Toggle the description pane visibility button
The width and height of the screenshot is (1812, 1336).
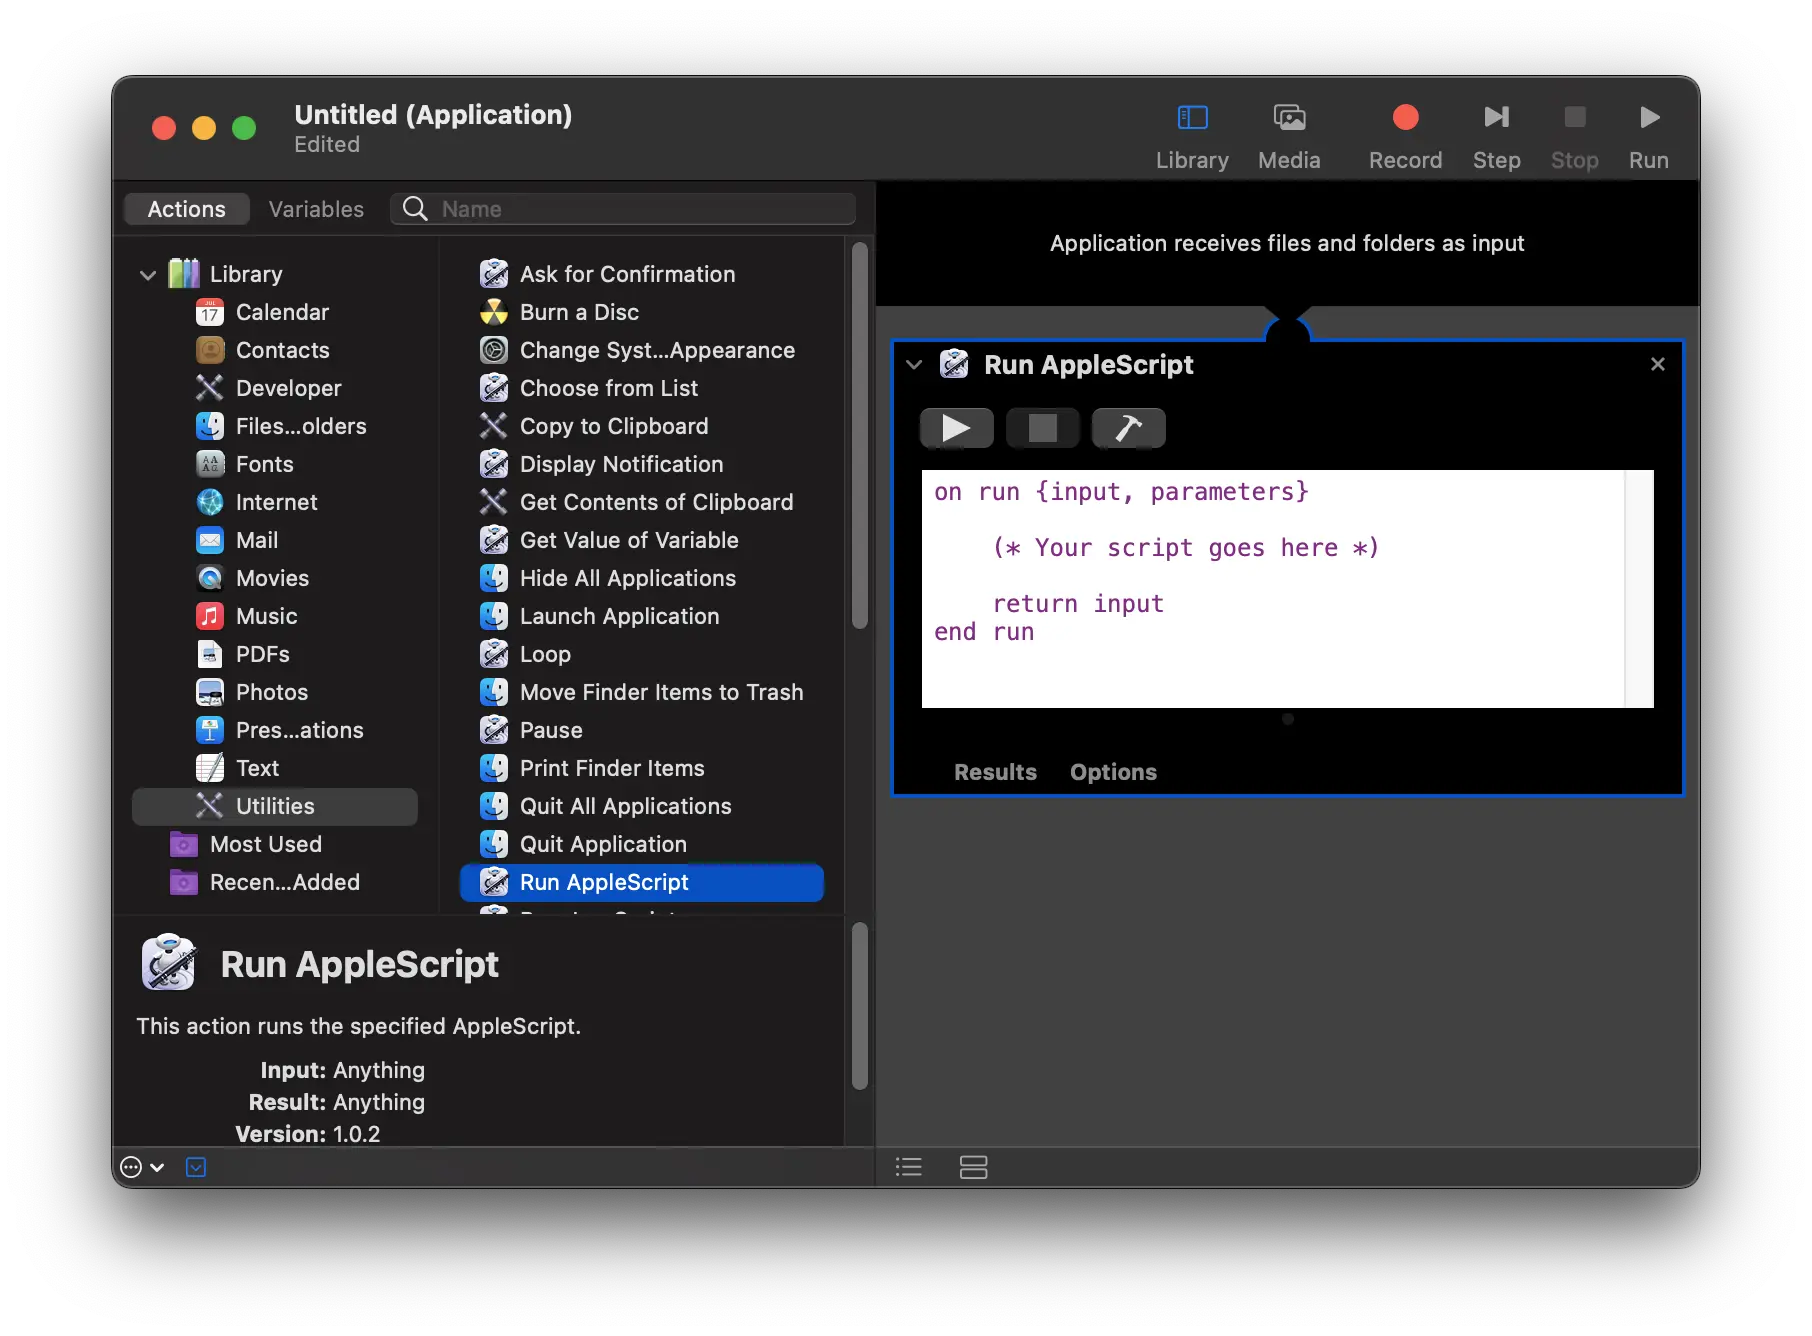pyautogui.click(x=196, y=1167)
